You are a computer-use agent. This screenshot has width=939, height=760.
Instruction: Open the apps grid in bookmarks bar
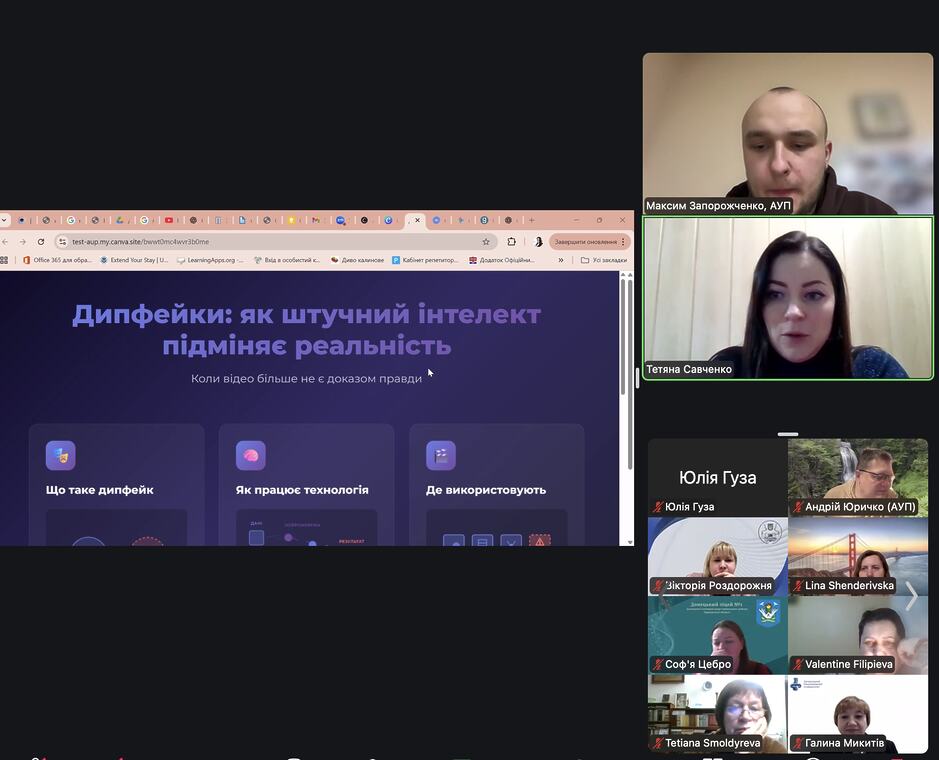click(5, 260)
